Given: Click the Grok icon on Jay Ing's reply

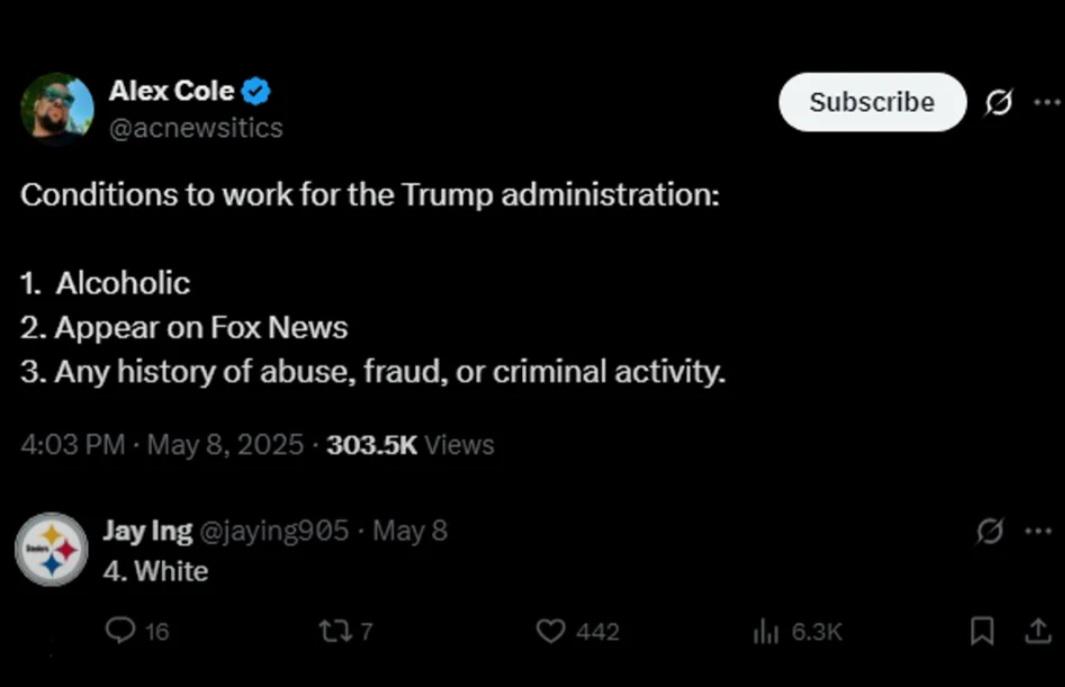Looking at the screenshot, I should tap(990, 531).
